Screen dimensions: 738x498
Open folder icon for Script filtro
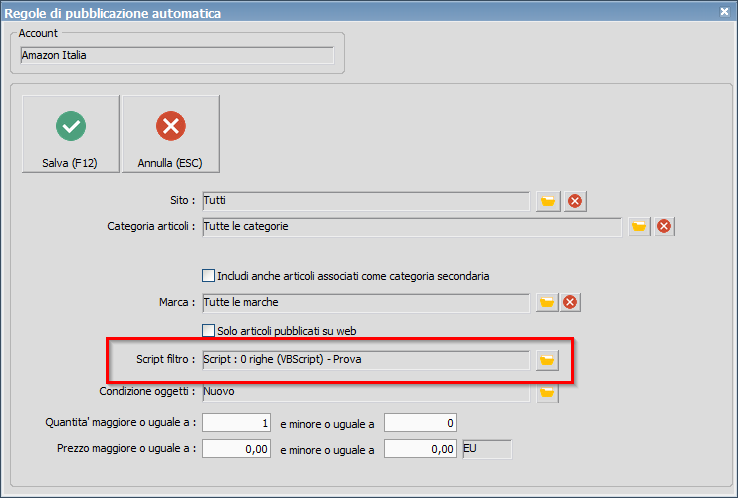click(547, 361)
